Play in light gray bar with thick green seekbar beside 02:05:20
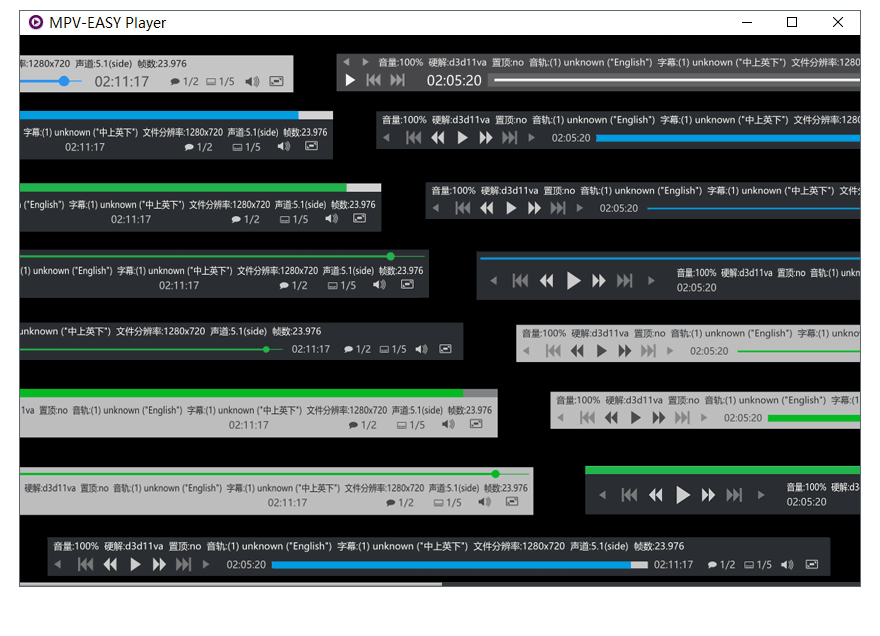The image size is (880, 636). pos(635,418)
